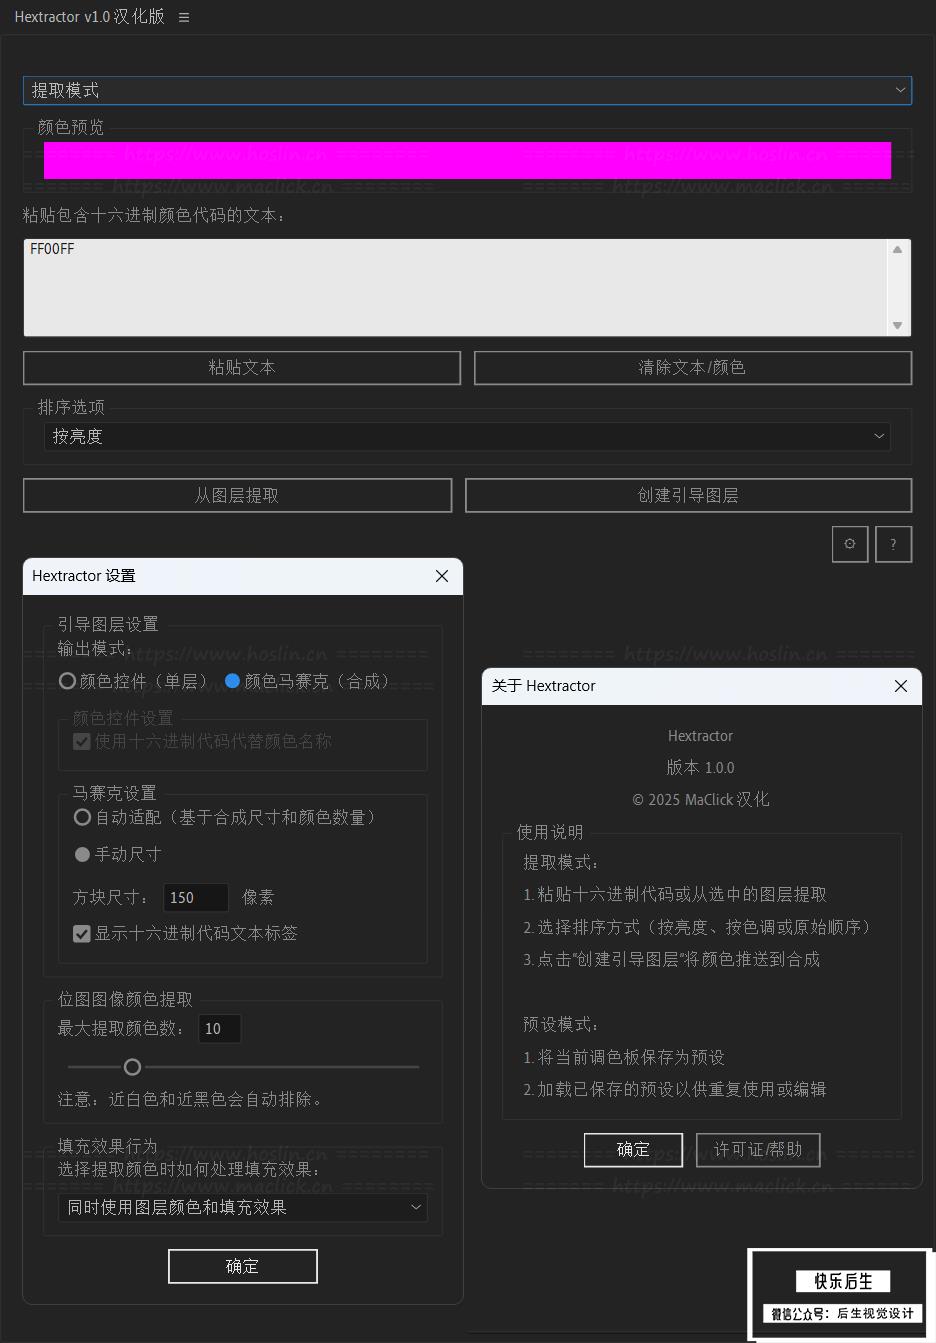Click instruction 2.加载已保存的预设以供重复使用或编辑
This screenshot has width=936, height=1343.
[674, 1089]
